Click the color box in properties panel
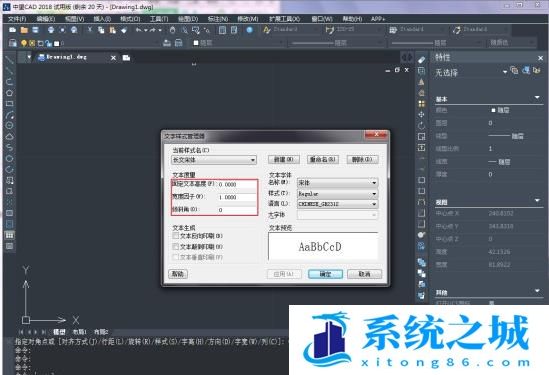Image resolution: width=549 pixels, height=375 pixels. [493, 110]
